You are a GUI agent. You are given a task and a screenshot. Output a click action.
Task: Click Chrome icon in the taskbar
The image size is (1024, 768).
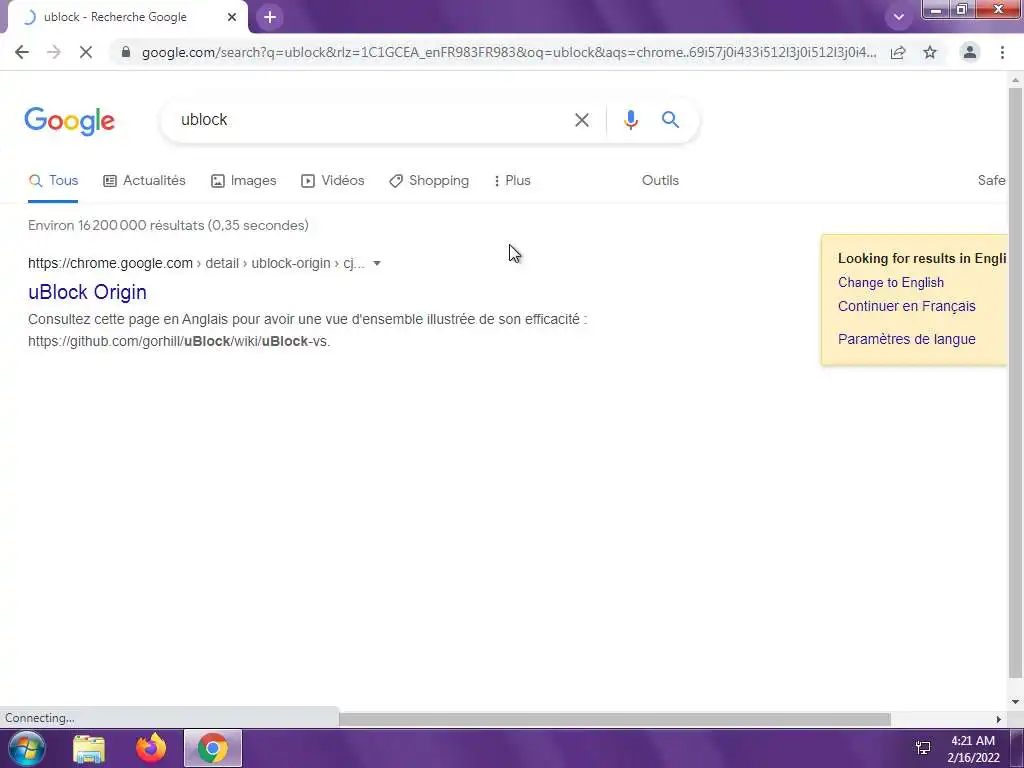[213, 748]
